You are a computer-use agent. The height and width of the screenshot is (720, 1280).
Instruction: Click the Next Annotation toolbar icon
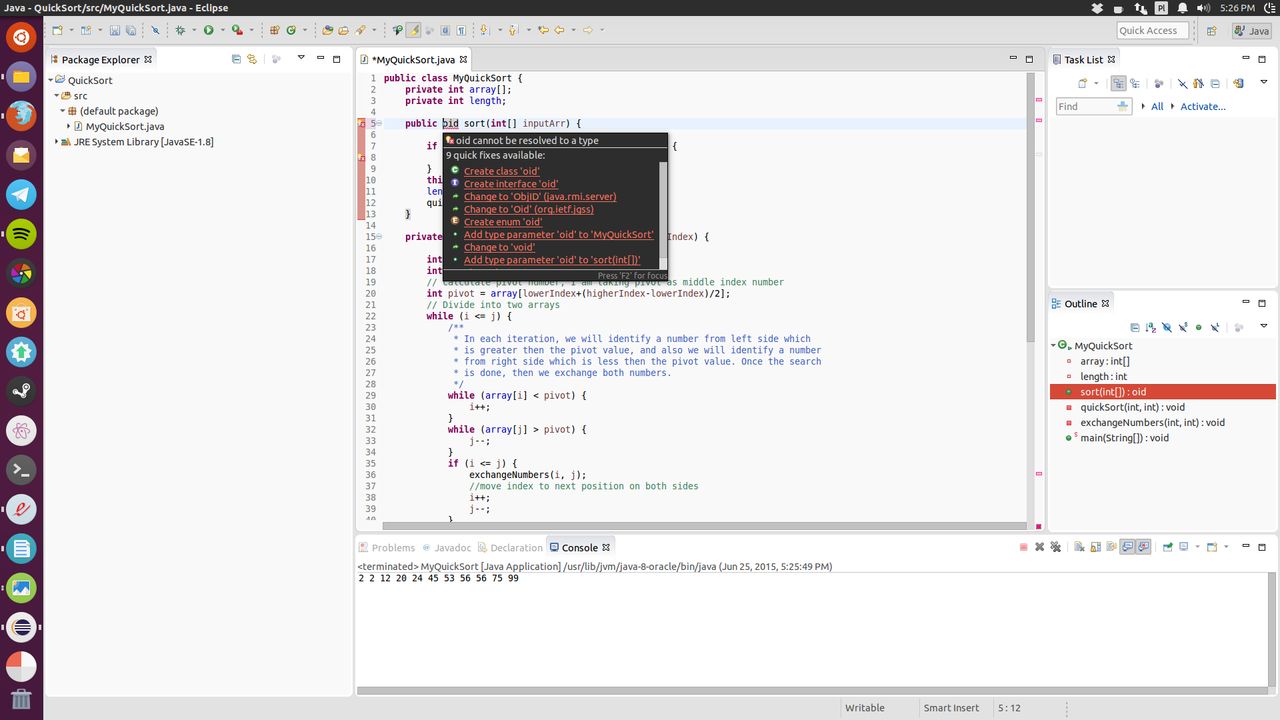coord(483,30)
